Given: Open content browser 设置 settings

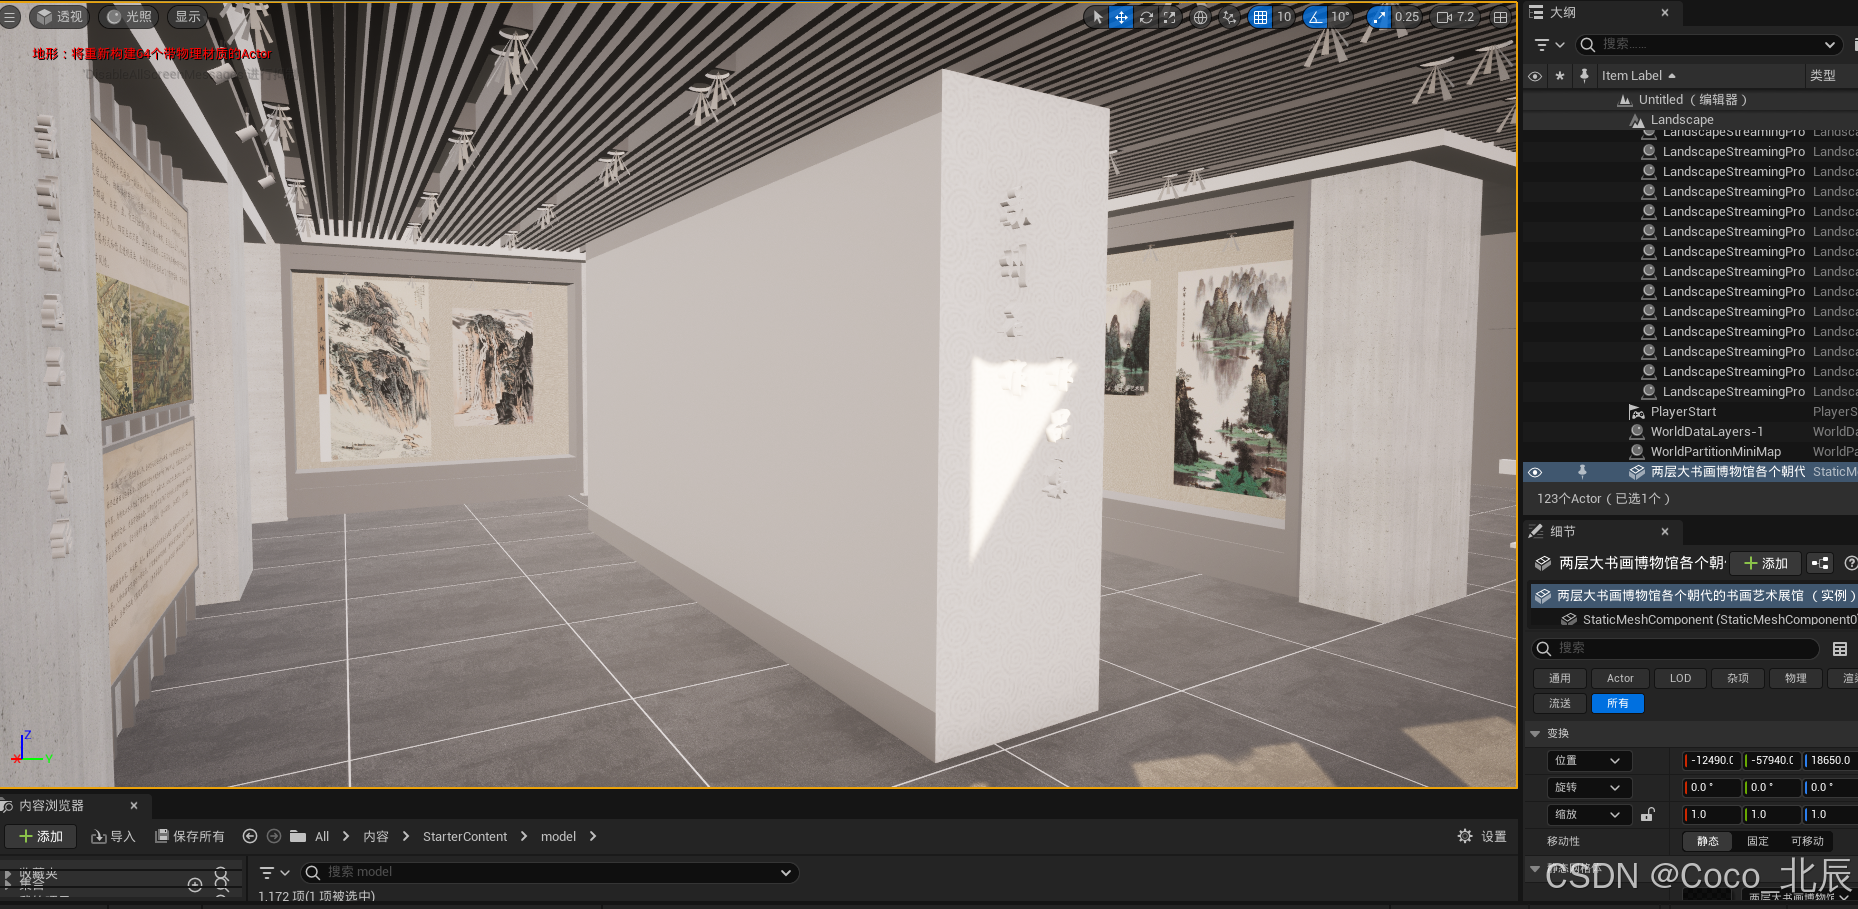Looking at the screenshot, I should click(1482, 837).
